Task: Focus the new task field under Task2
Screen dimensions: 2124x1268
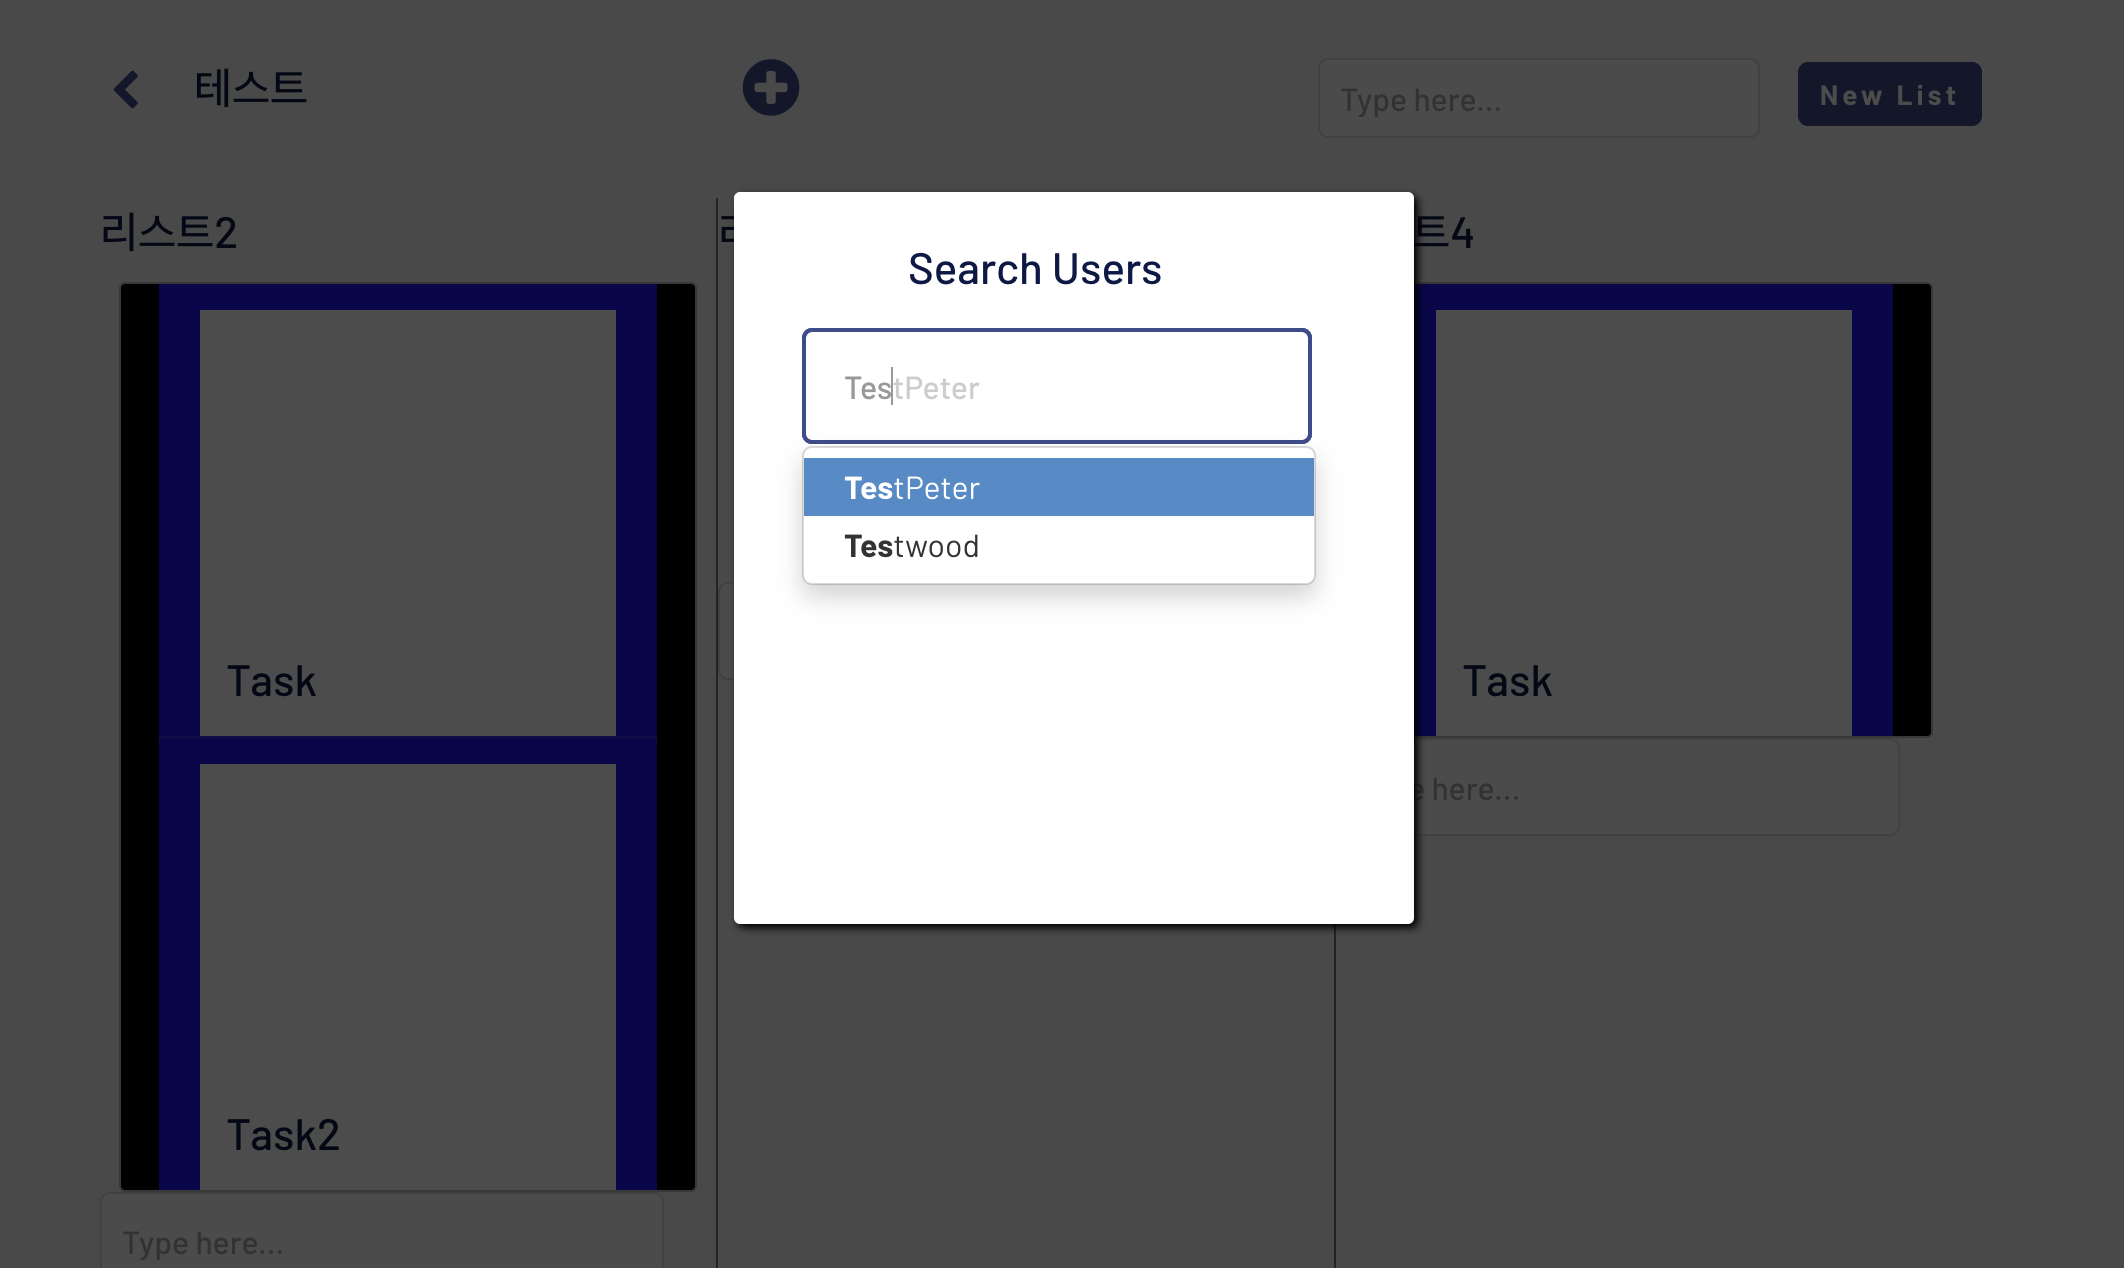Action: (381, 1241)
